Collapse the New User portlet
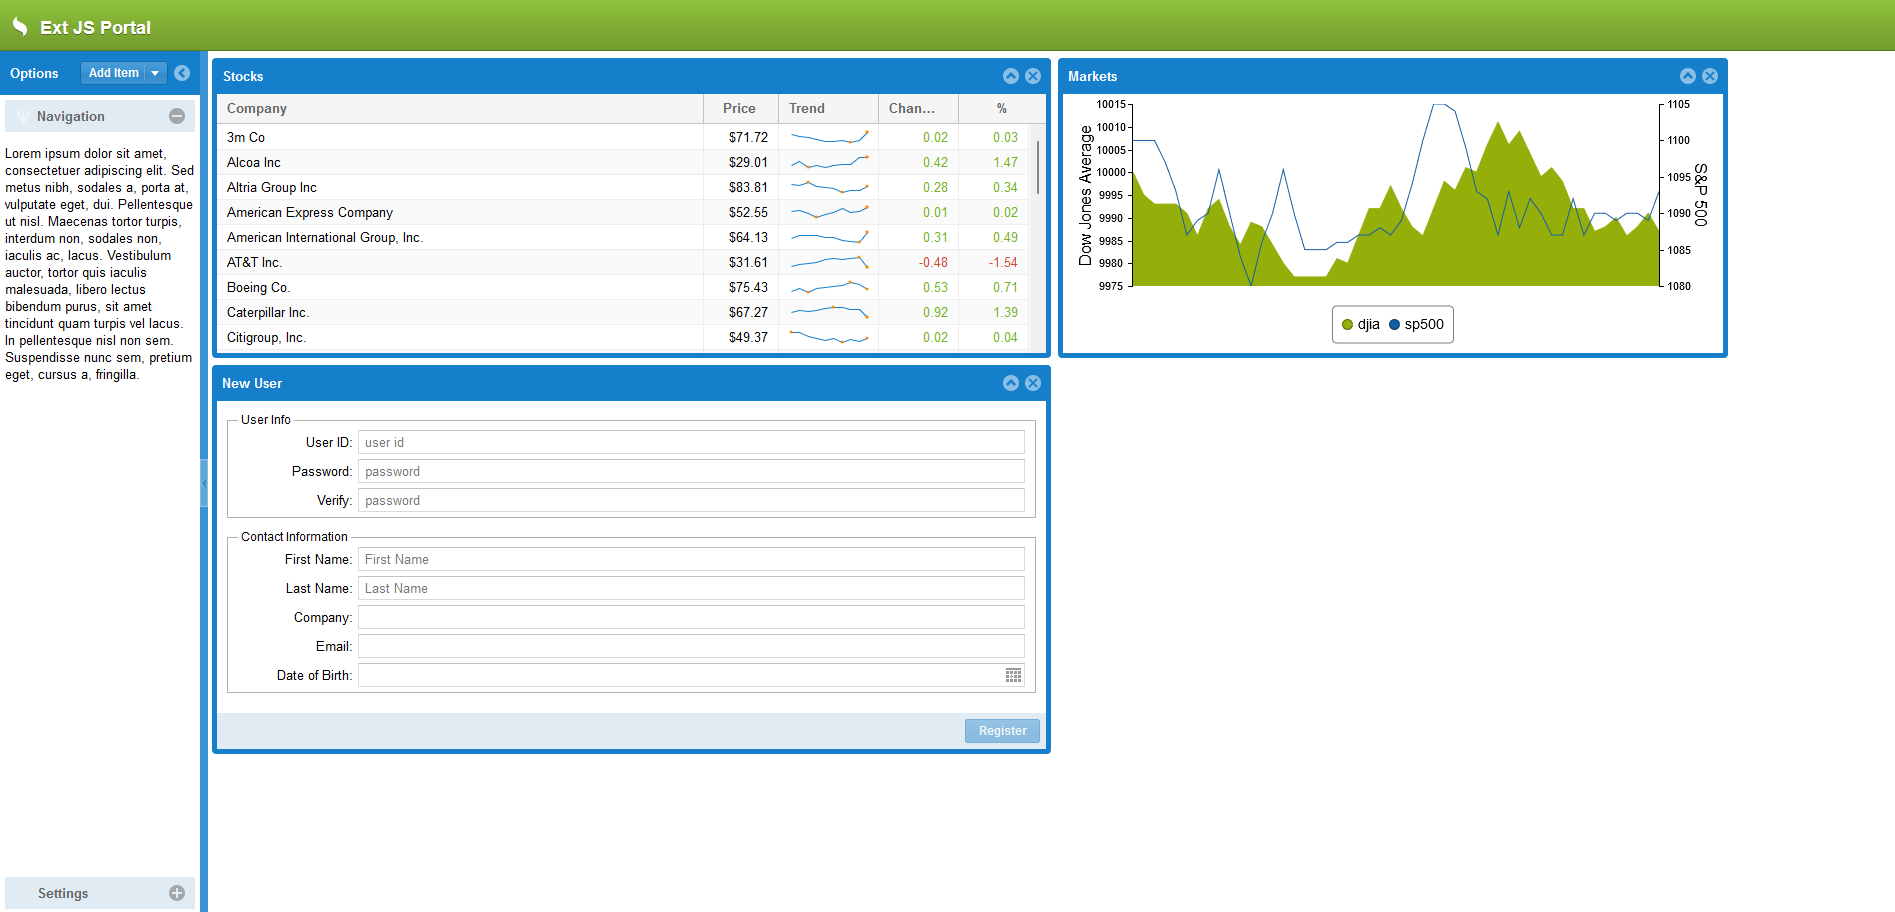1895x912 pixels. 1011,383
